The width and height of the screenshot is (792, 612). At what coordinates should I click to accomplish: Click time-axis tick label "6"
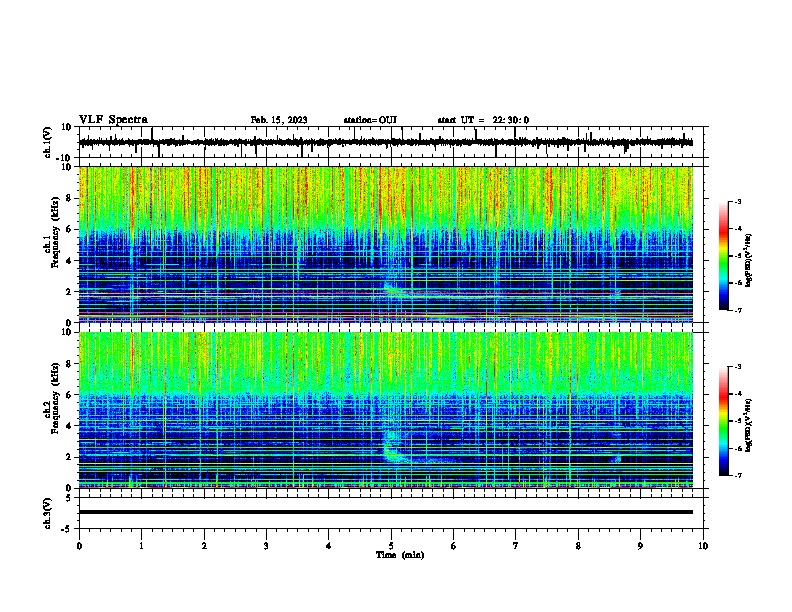453,546
